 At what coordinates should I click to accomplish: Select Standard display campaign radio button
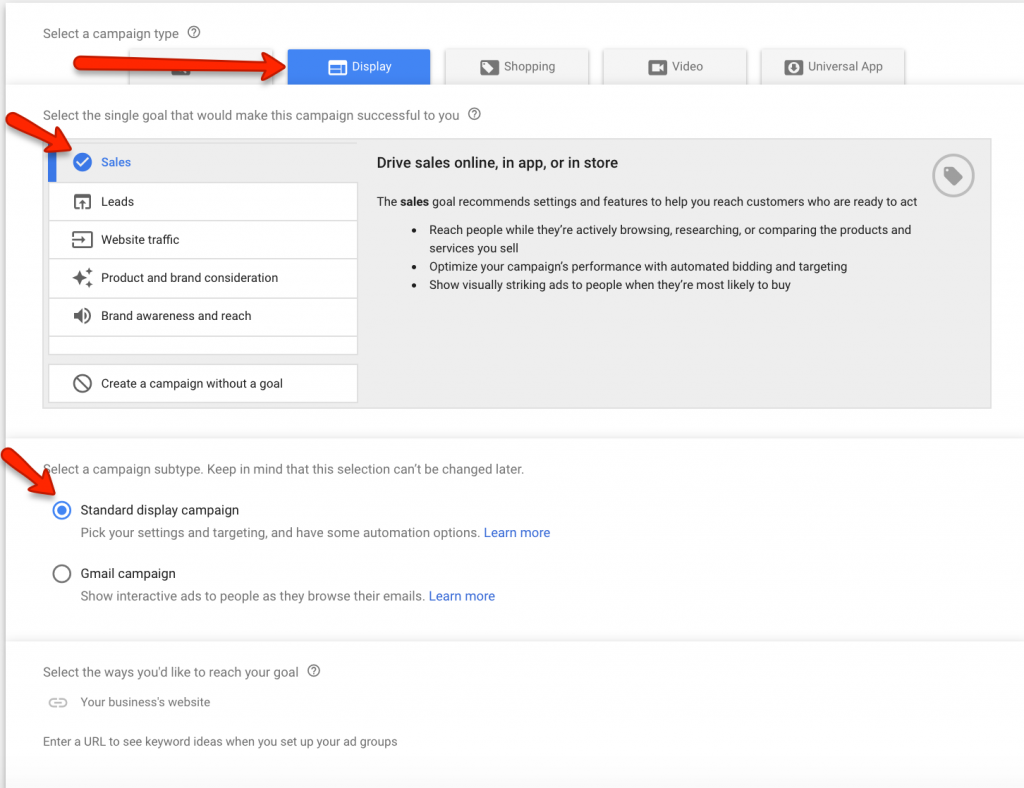[x=62, y=510]
